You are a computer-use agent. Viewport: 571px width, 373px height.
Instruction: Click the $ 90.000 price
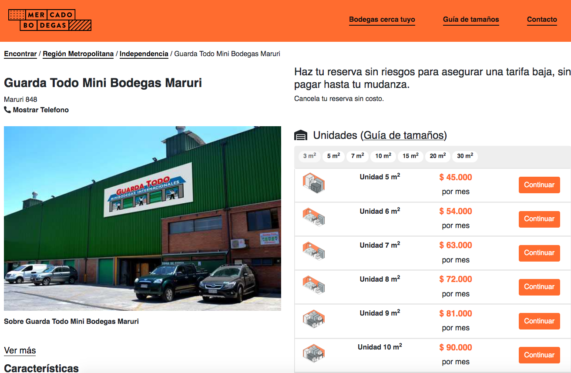click(456, 347)
